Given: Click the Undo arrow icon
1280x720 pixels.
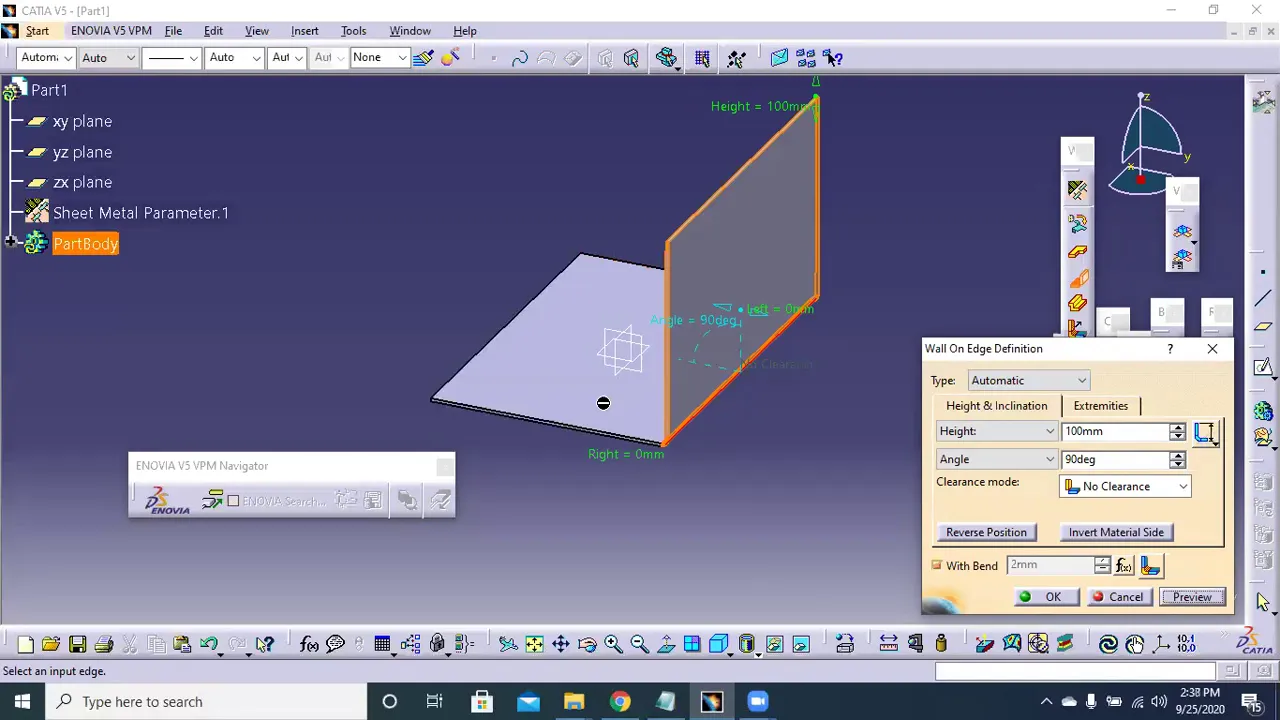Looking at the screenshot, I should (208, 645).
